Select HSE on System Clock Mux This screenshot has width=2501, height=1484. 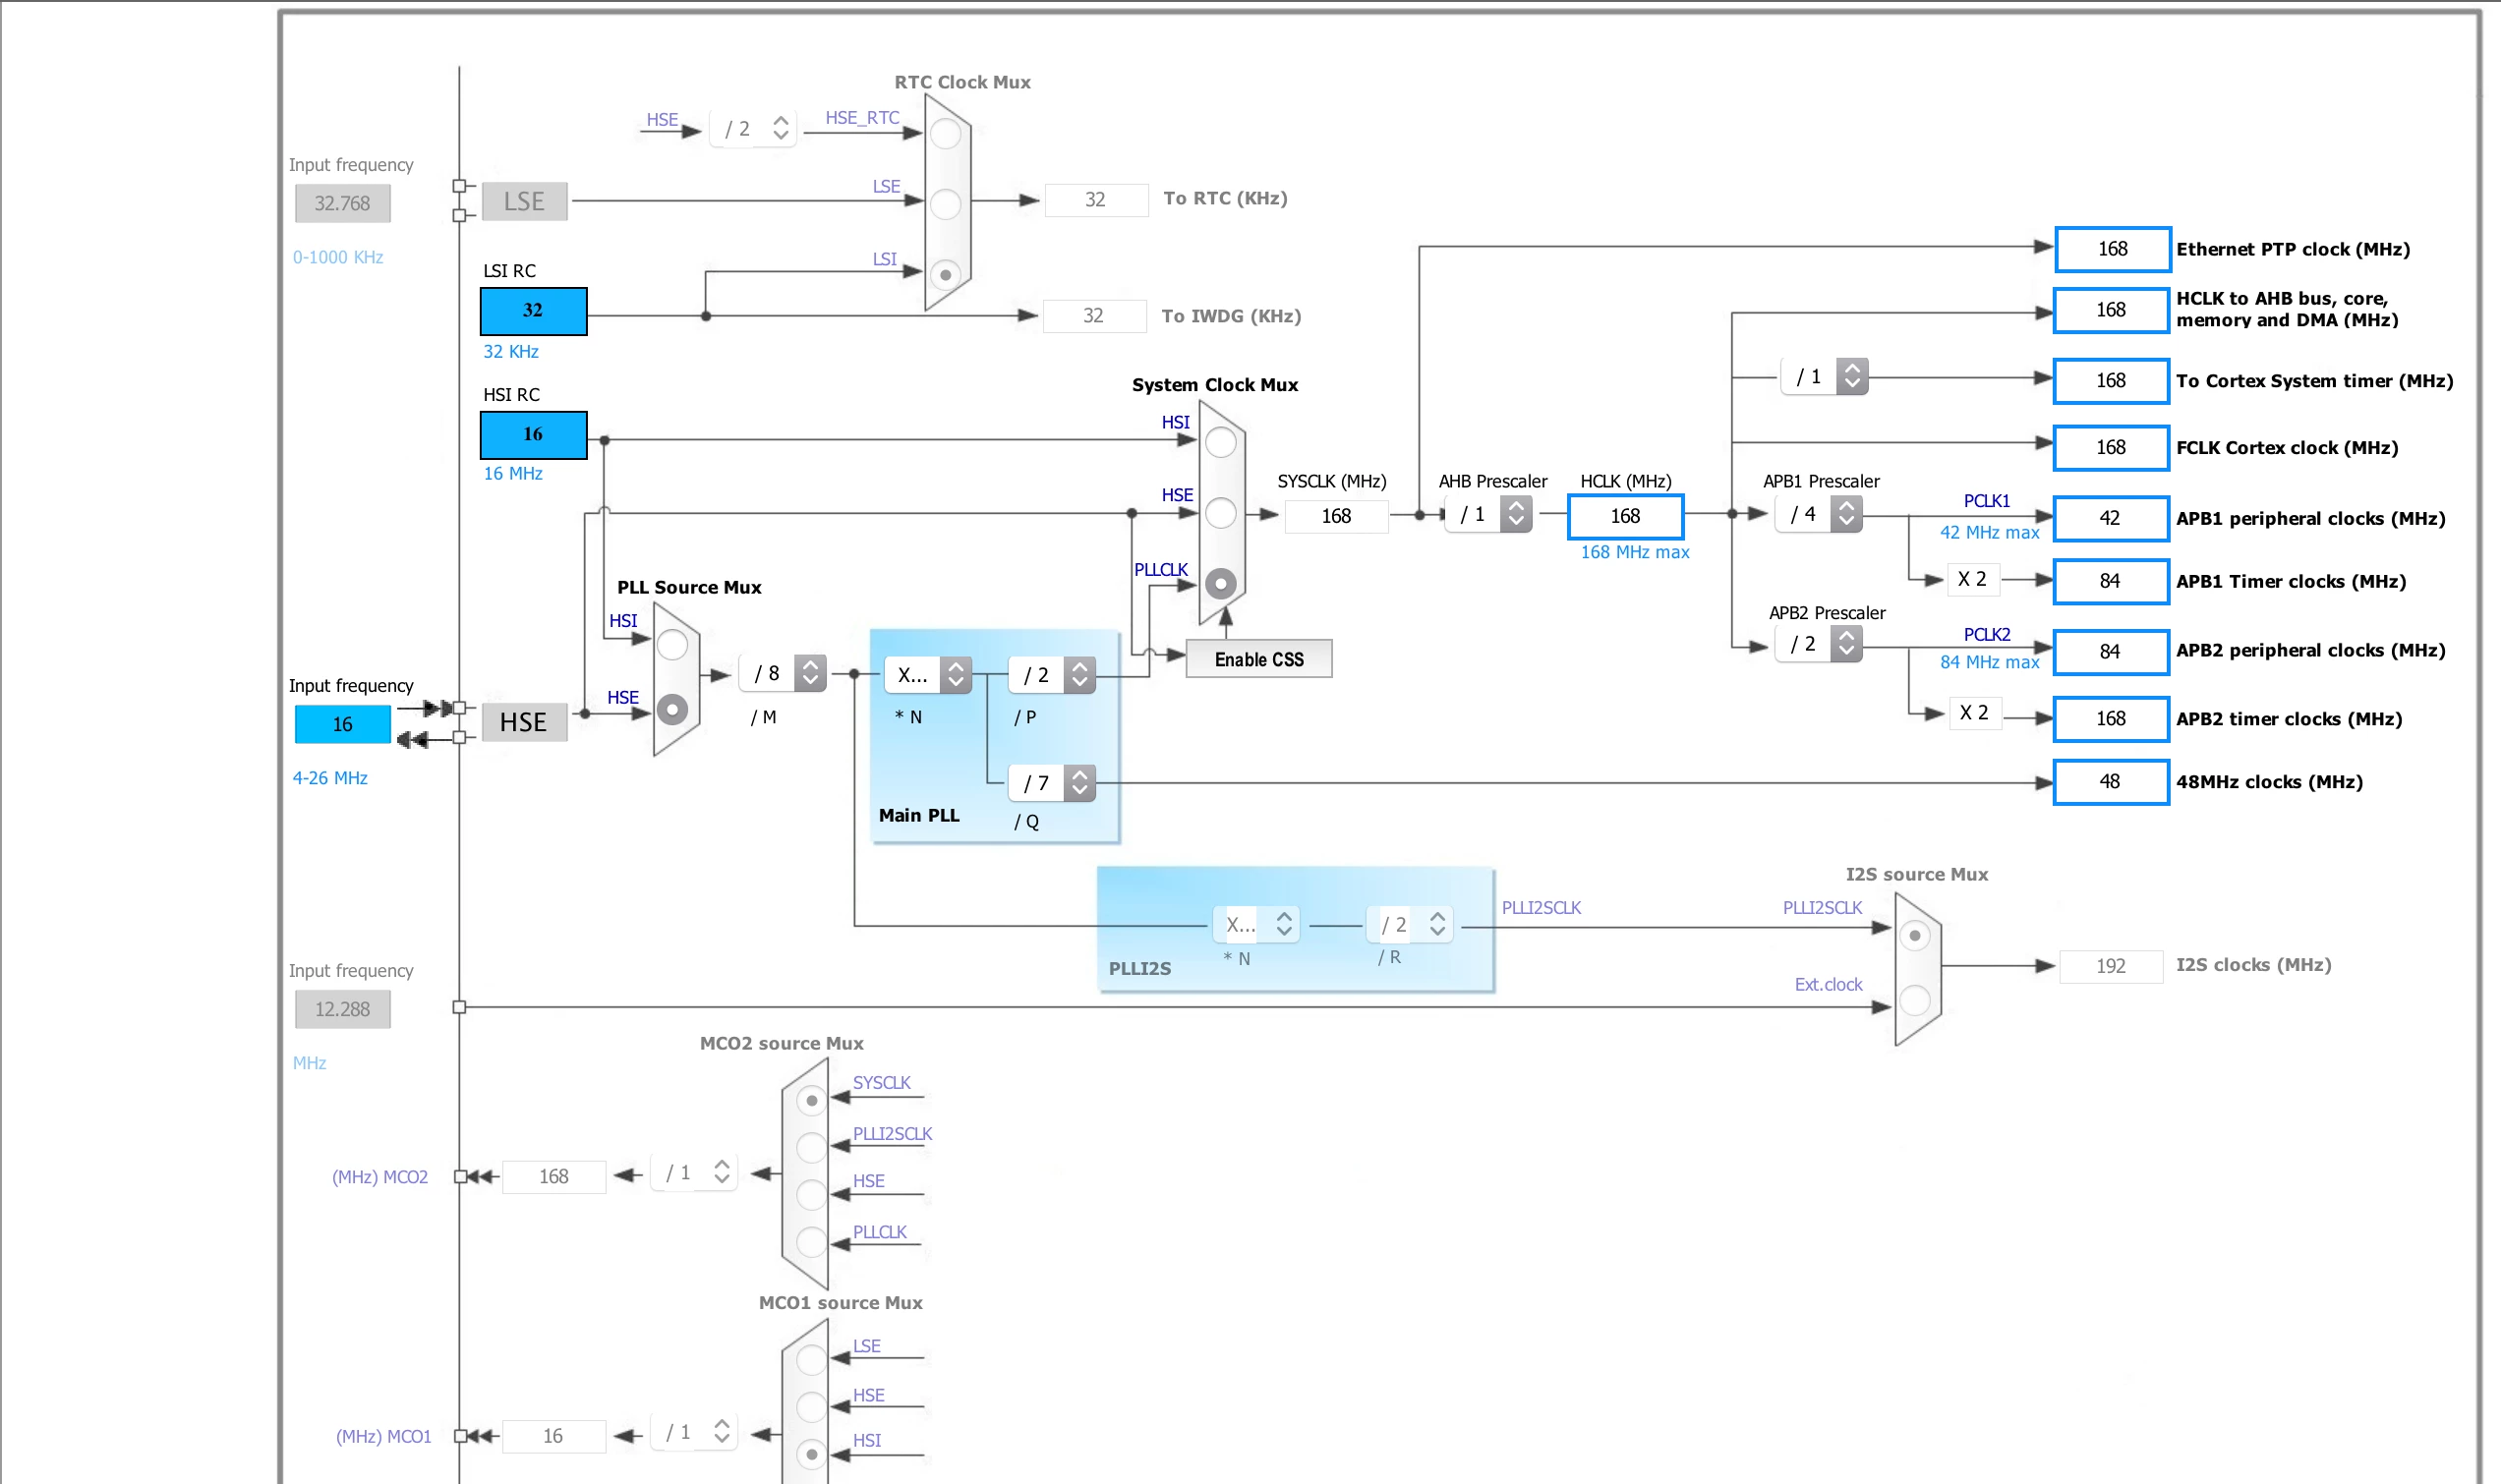(1220, 513)
